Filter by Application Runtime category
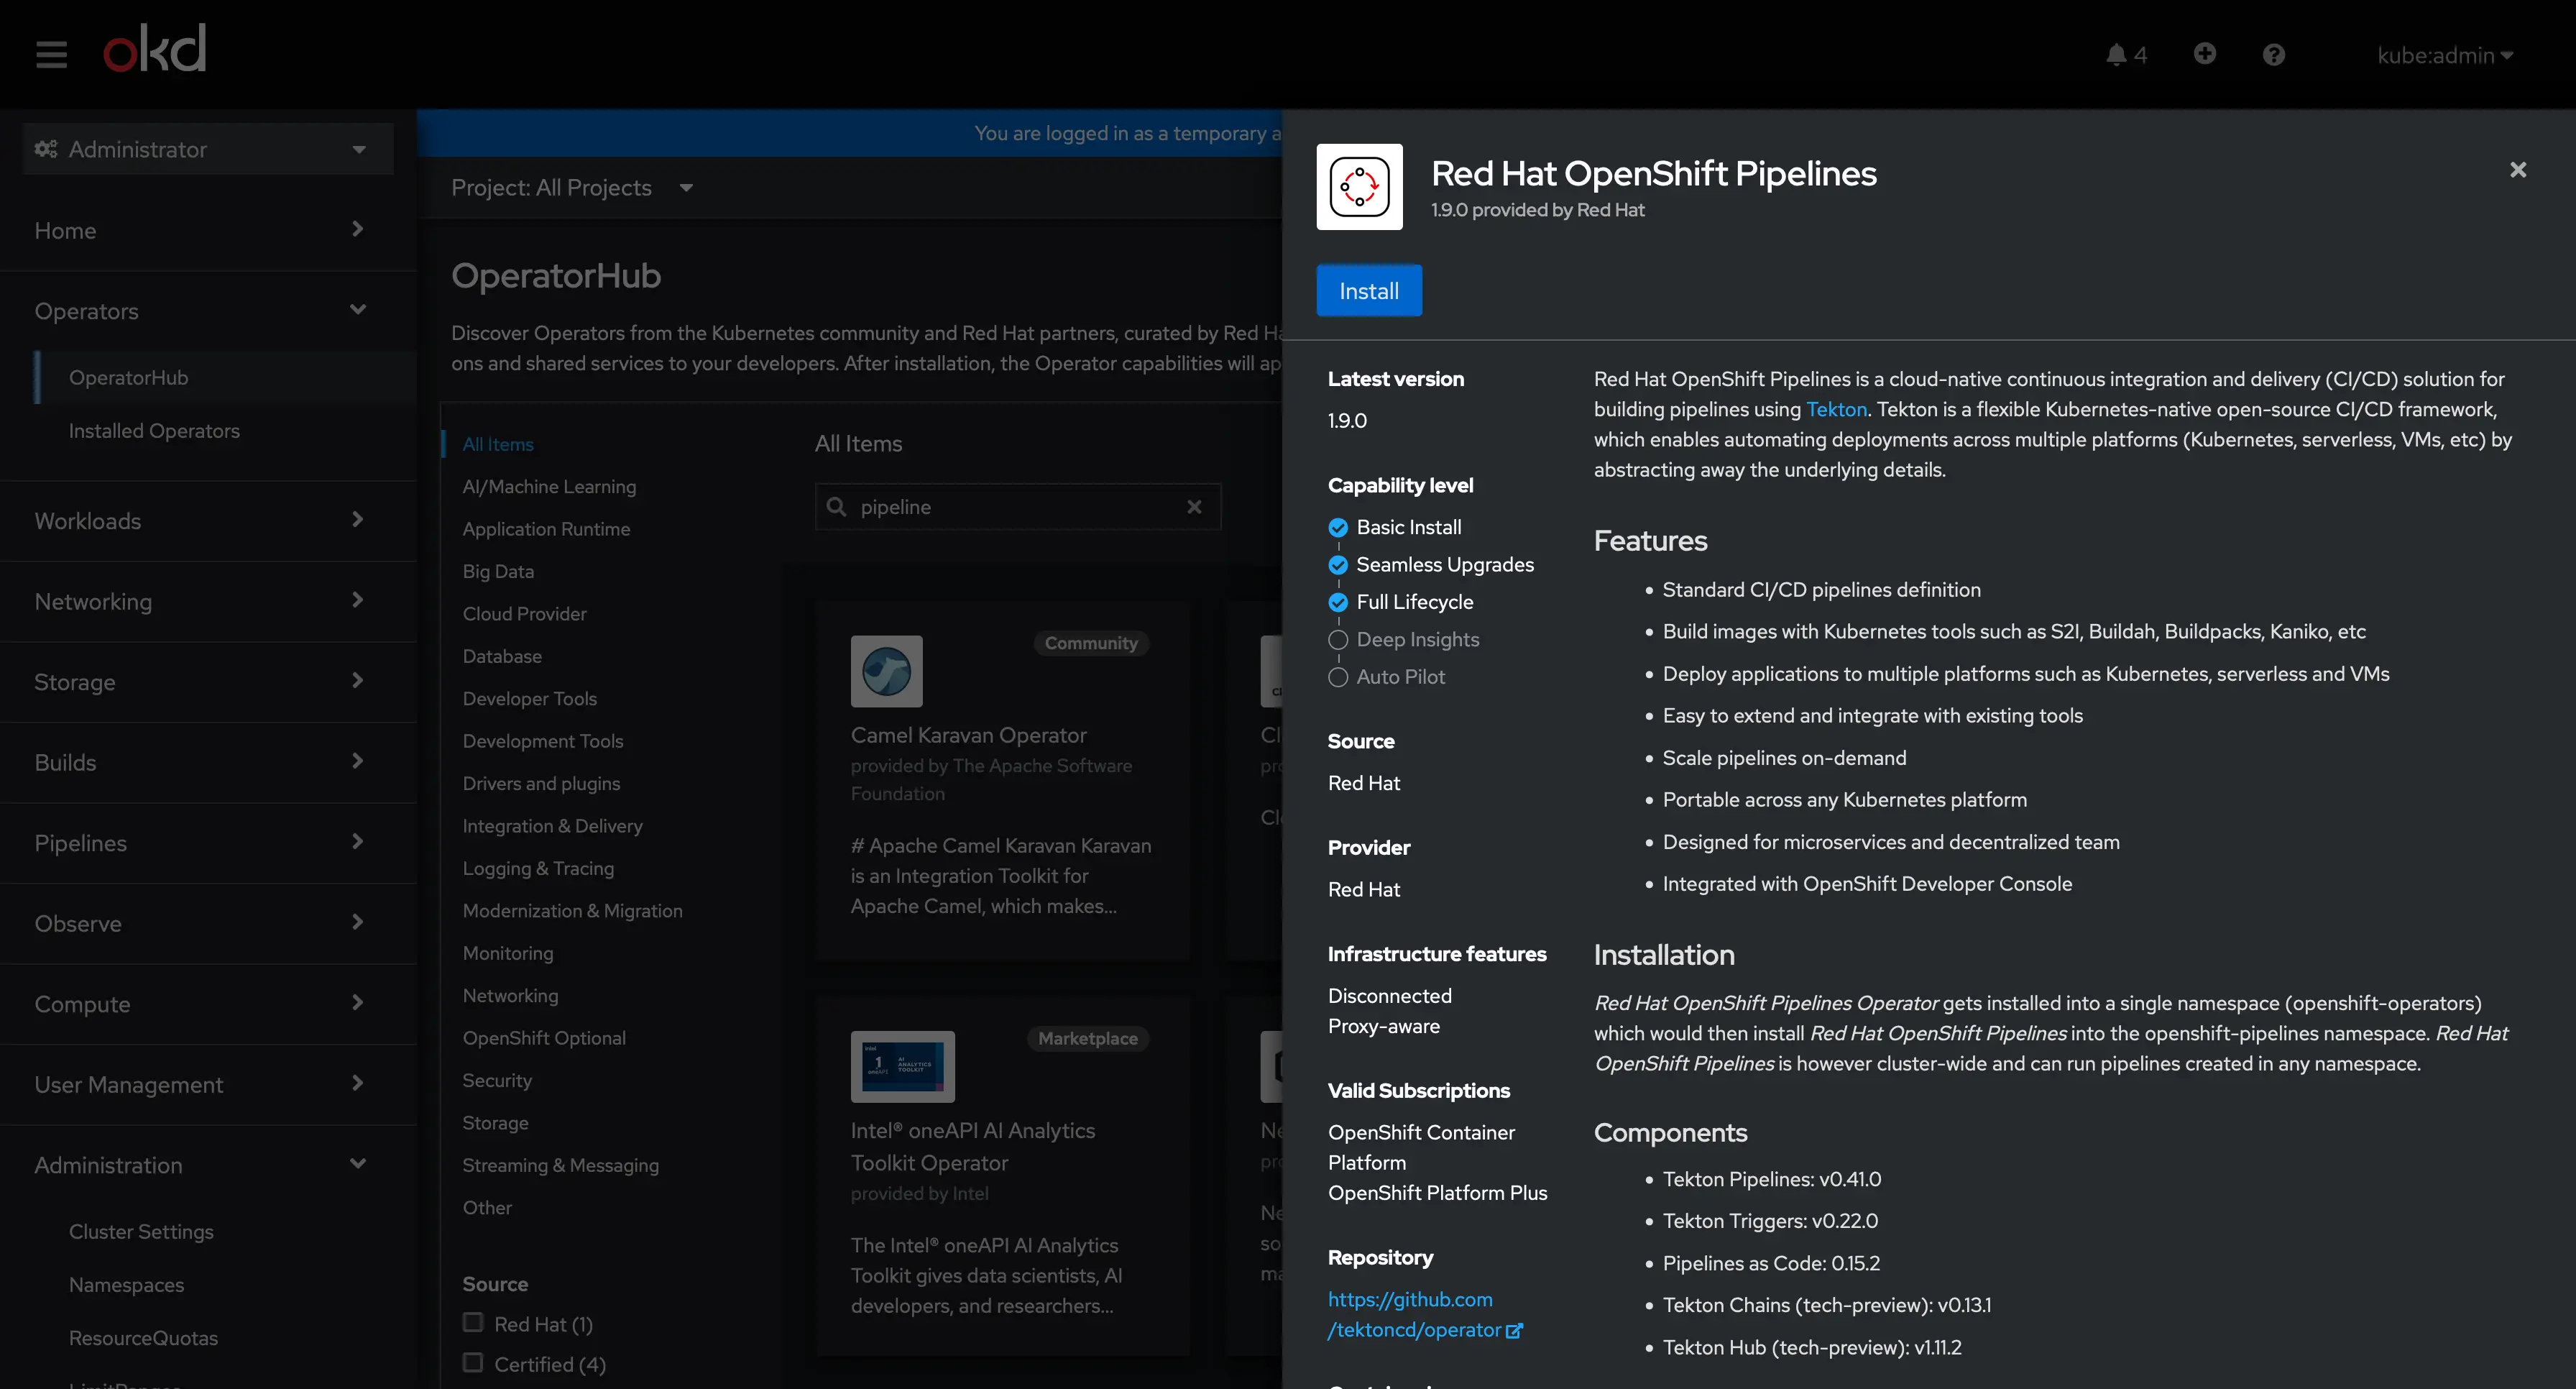The image size is (2576, 1389). pyautogui.click(x=546, y=529)
